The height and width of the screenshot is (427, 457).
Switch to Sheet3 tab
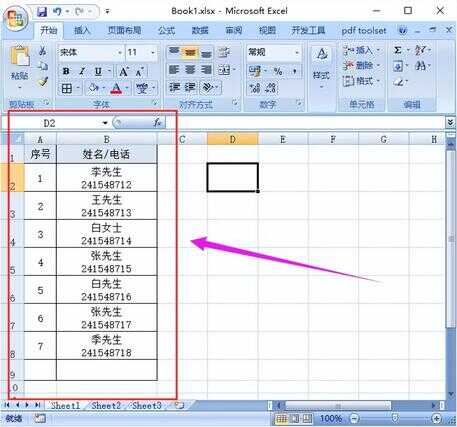147,406
